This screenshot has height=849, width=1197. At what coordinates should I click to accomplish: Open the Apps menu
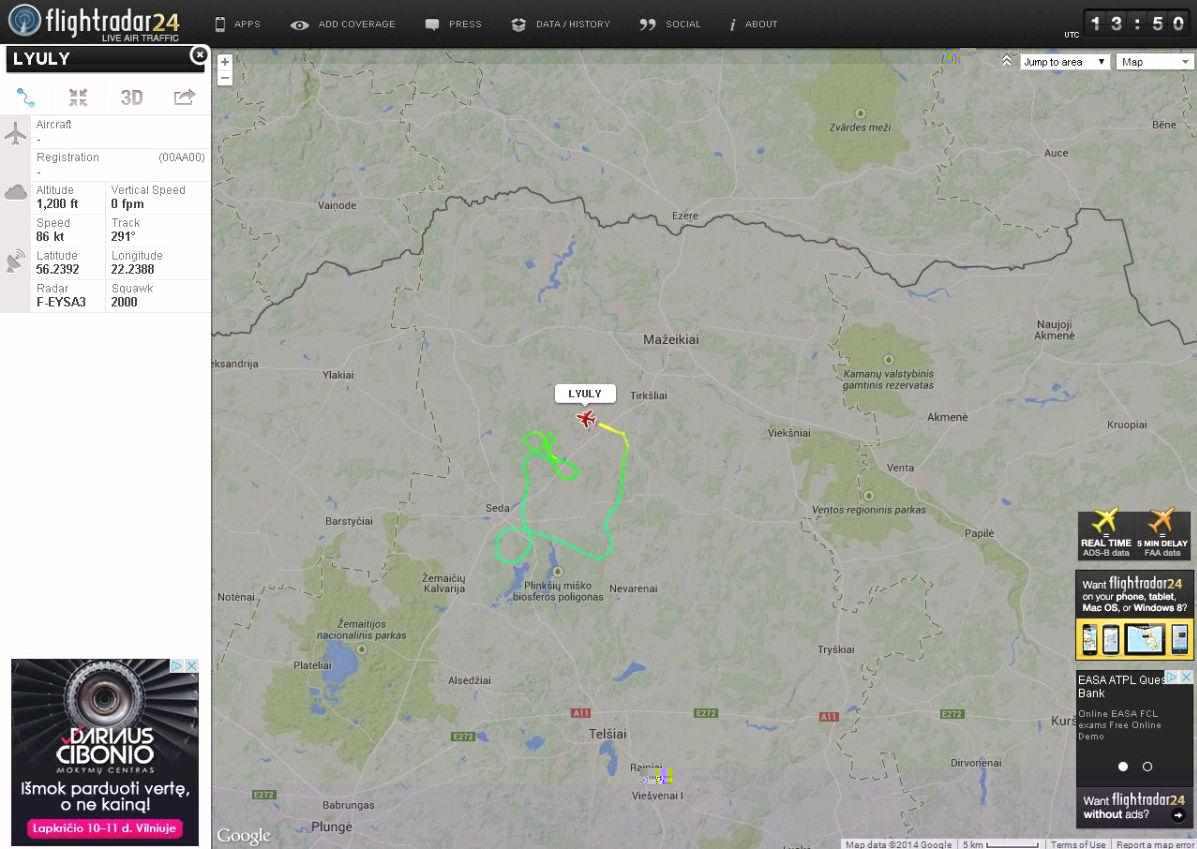[x=237, y=24]
